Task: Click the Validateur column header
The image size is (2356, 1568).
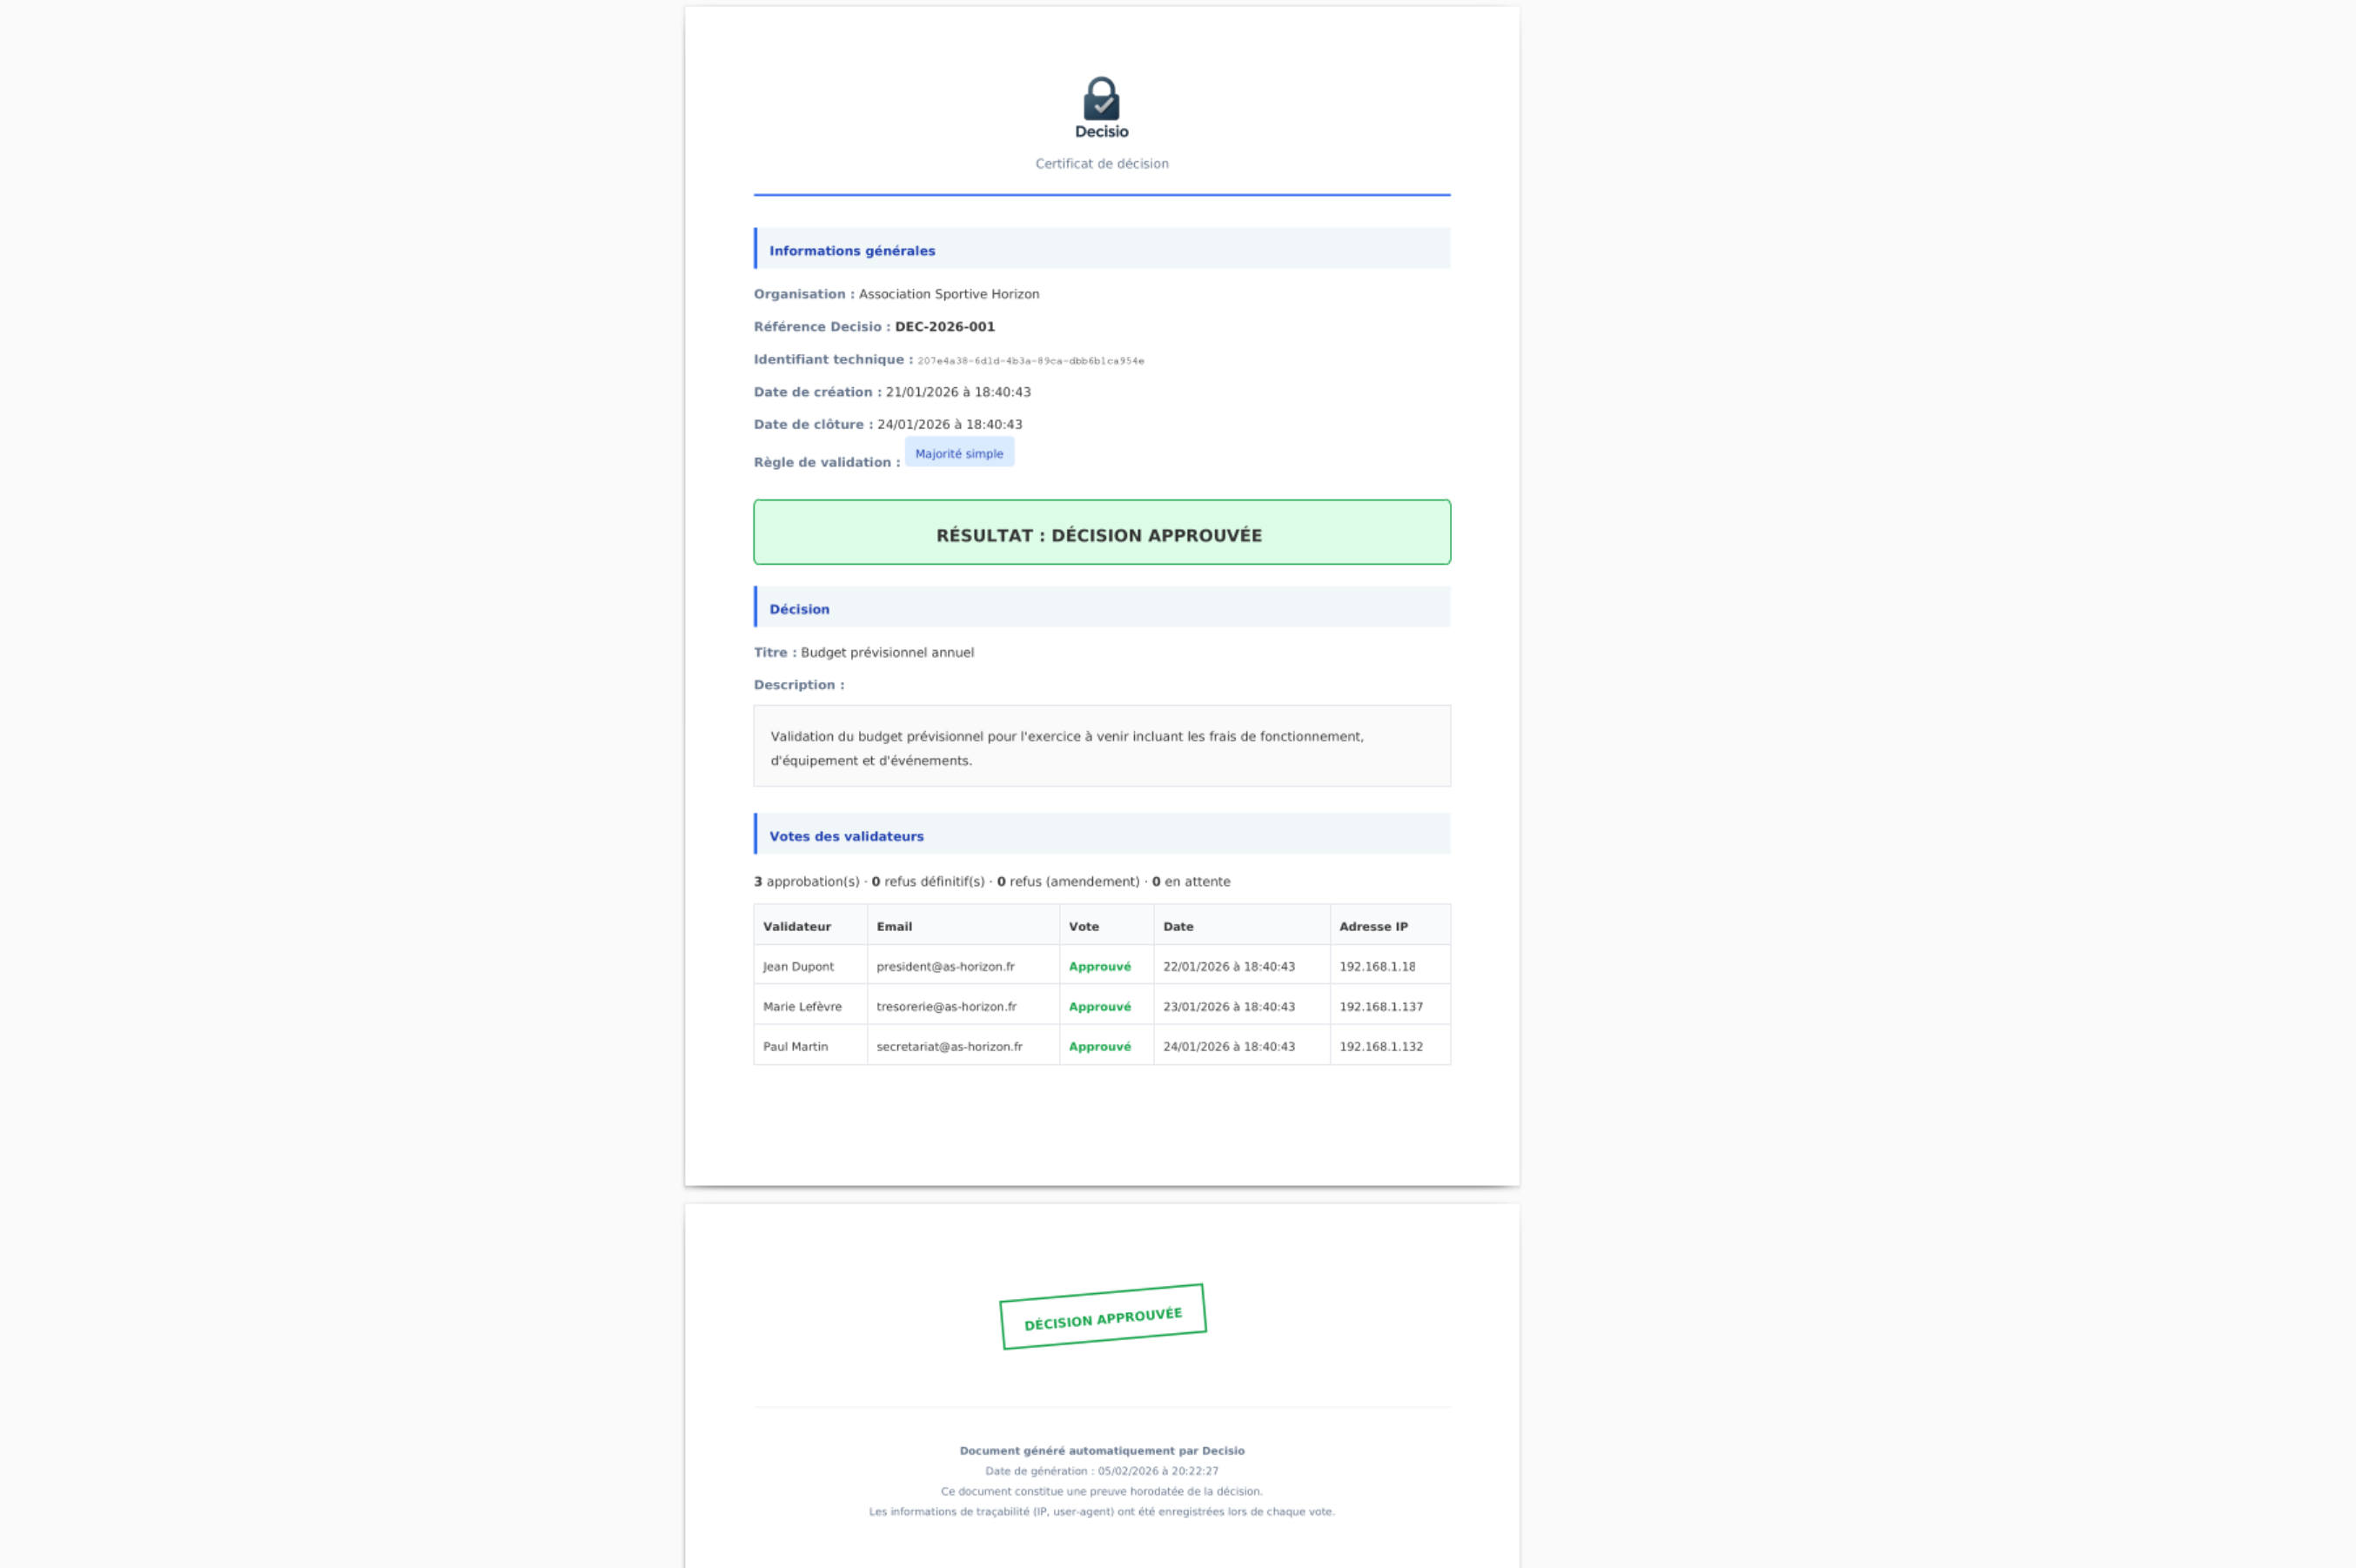Action: click(x=796, y=926)
